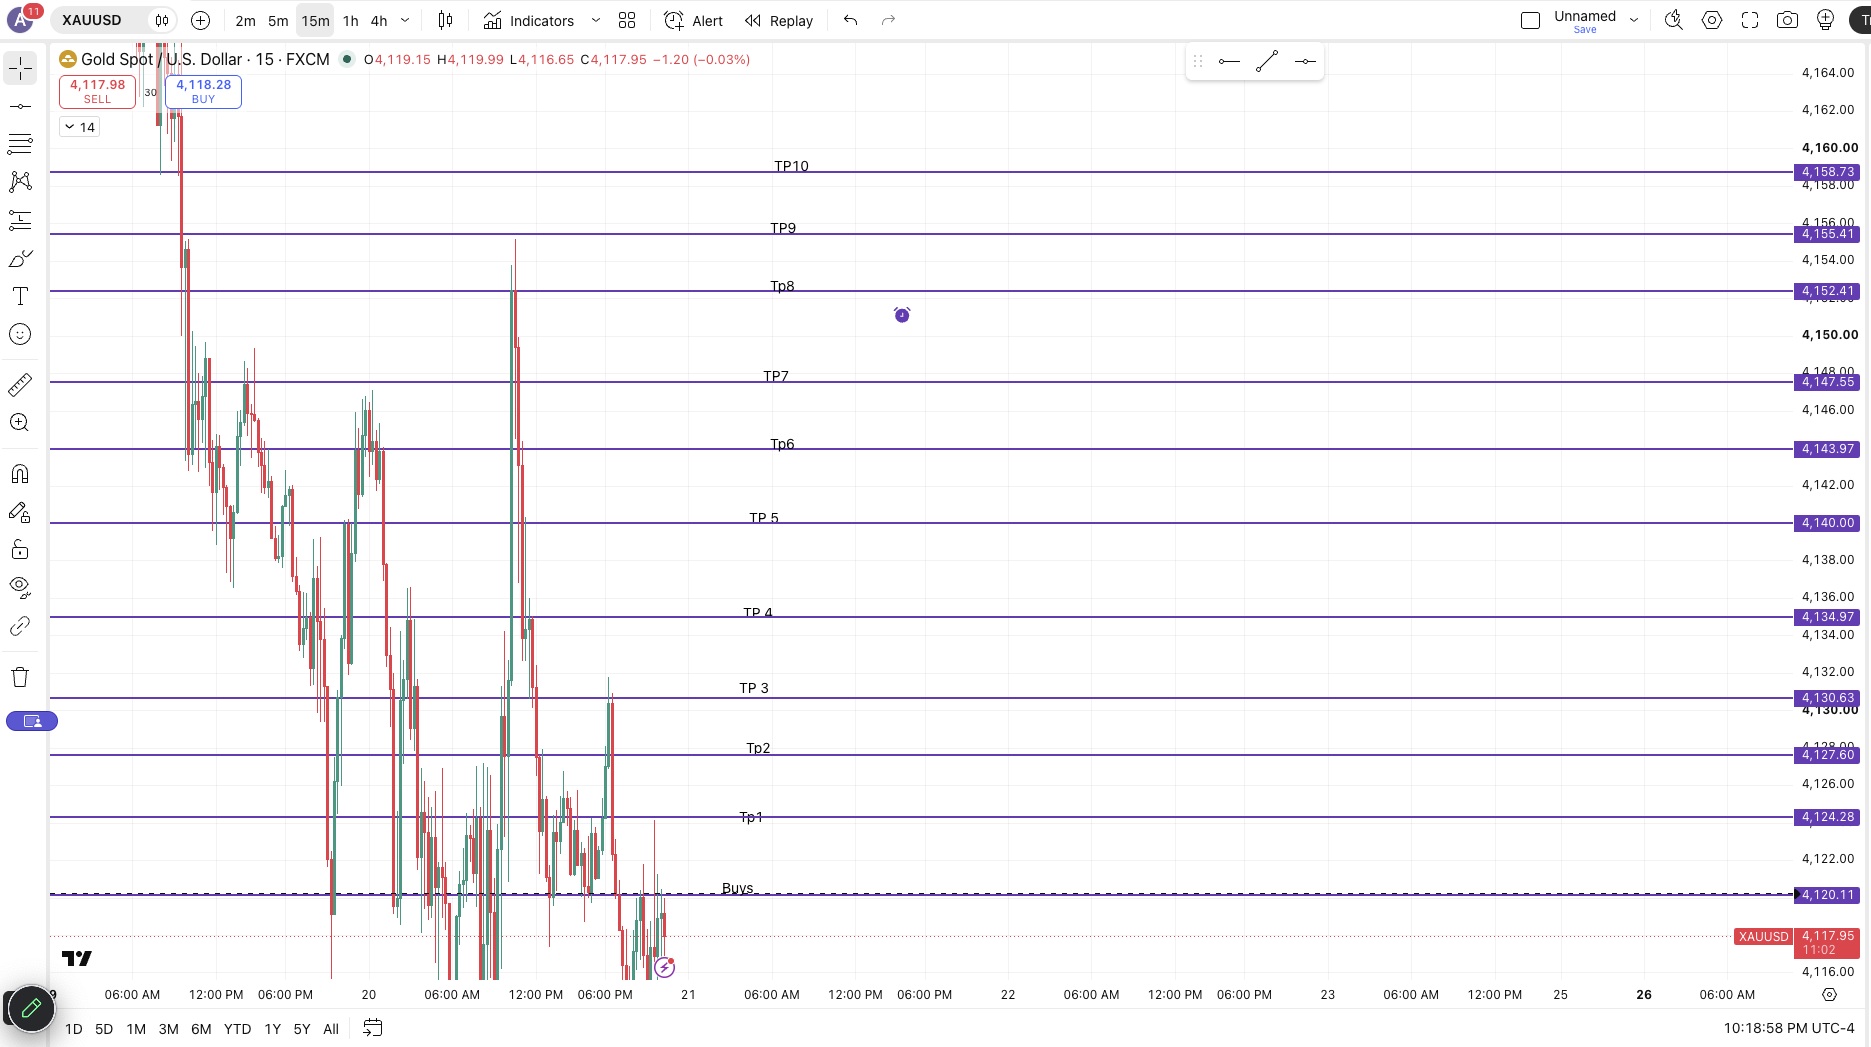Toggle magnet mode
This screenshot has width=1871, height=1047.
pos(20,474)
